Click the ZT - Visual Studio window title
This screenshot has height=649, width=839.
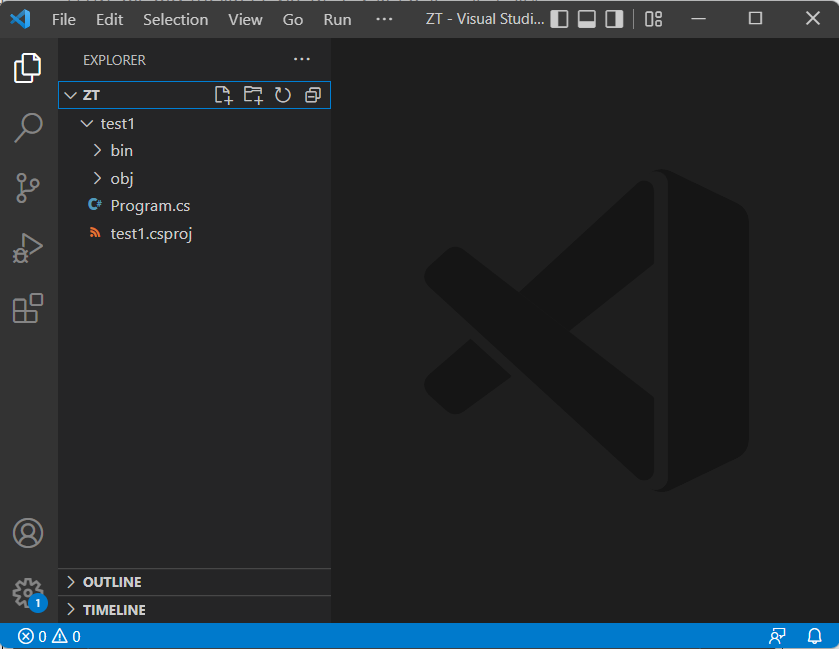(x=485, y=19)
